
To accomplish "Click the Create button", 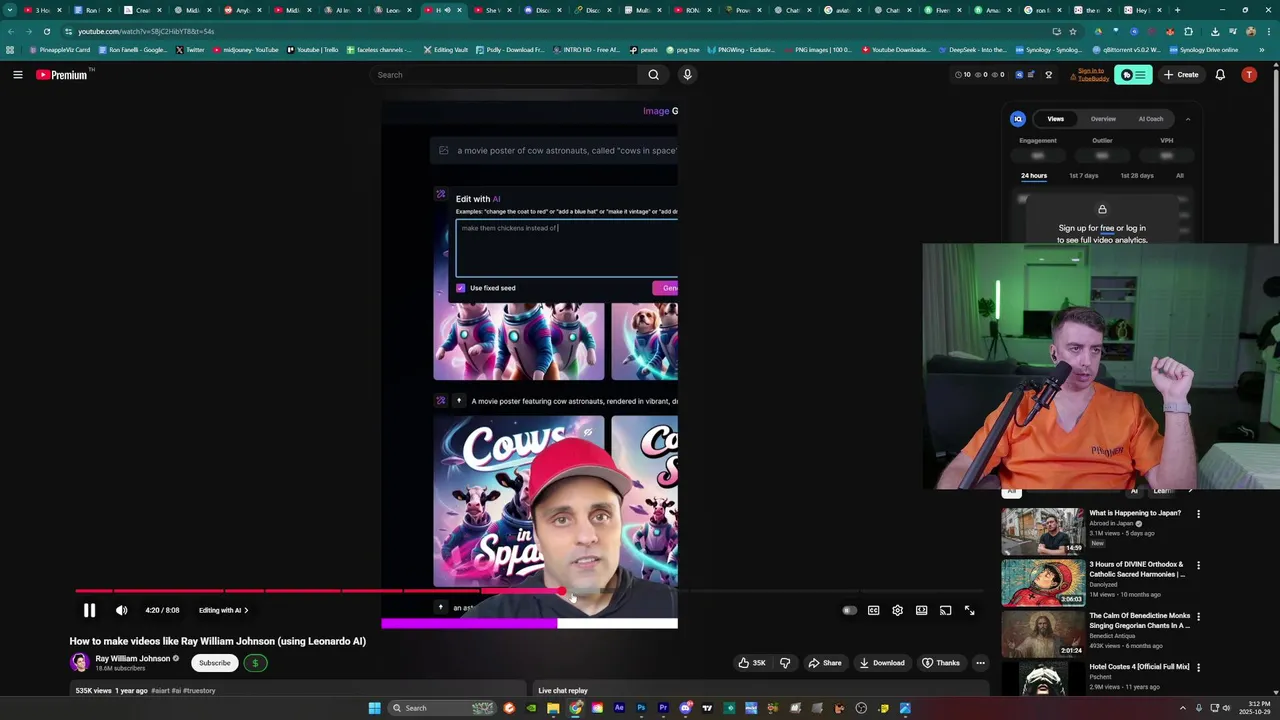I will (1180, 74).
